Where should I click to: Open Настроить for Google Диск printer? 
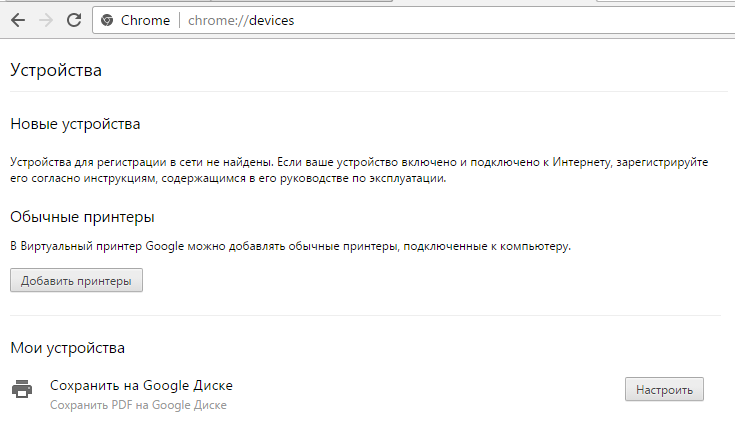pos(664,389)
